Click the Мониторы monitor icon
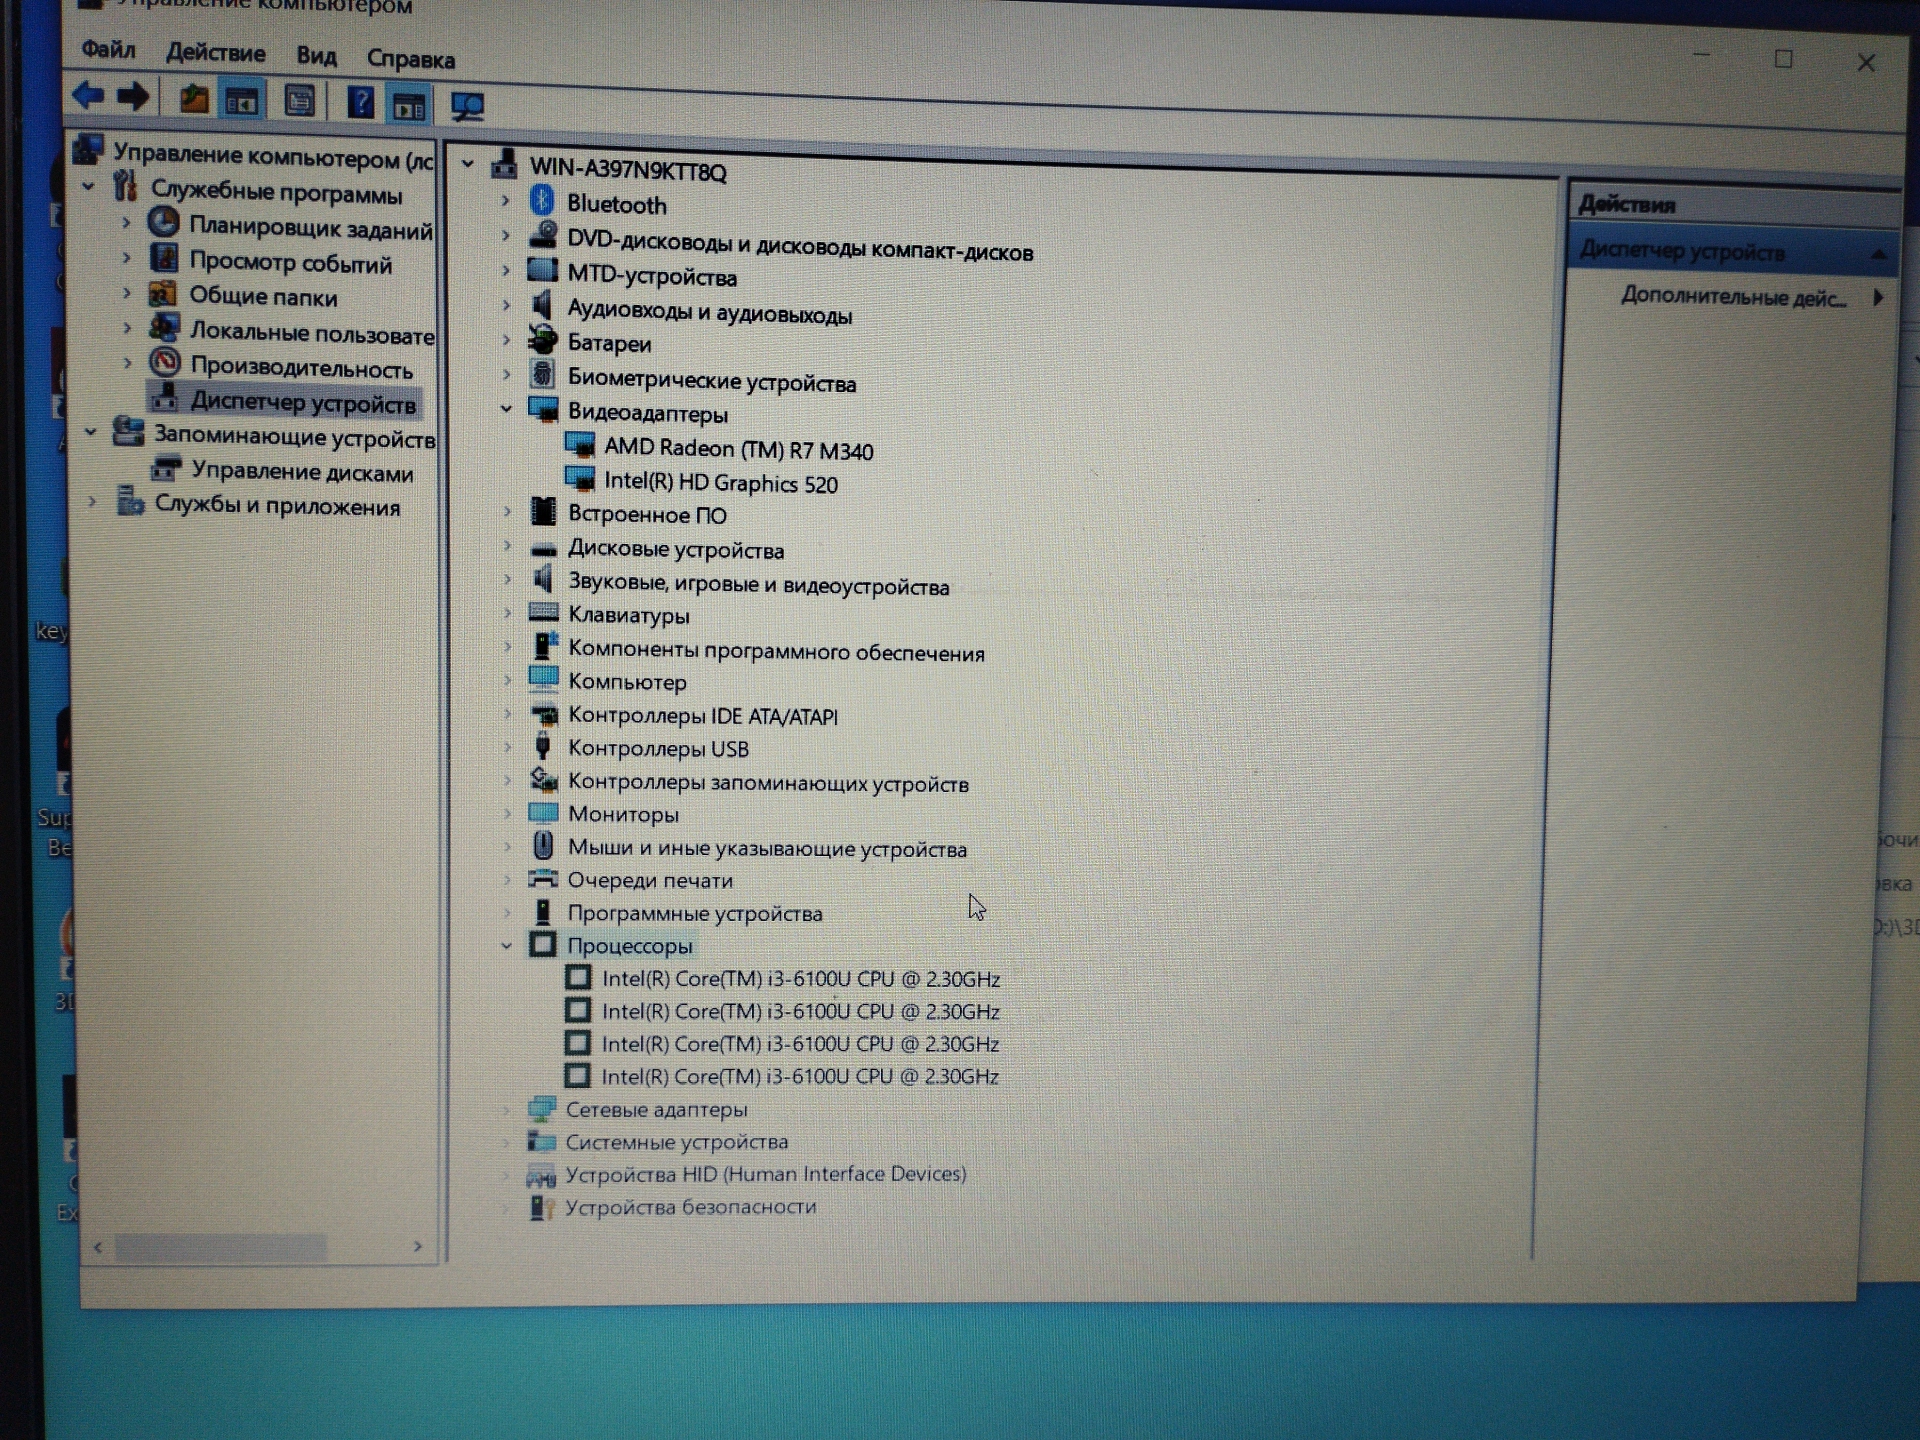The image size is (1920, 1440). point(543,812)
